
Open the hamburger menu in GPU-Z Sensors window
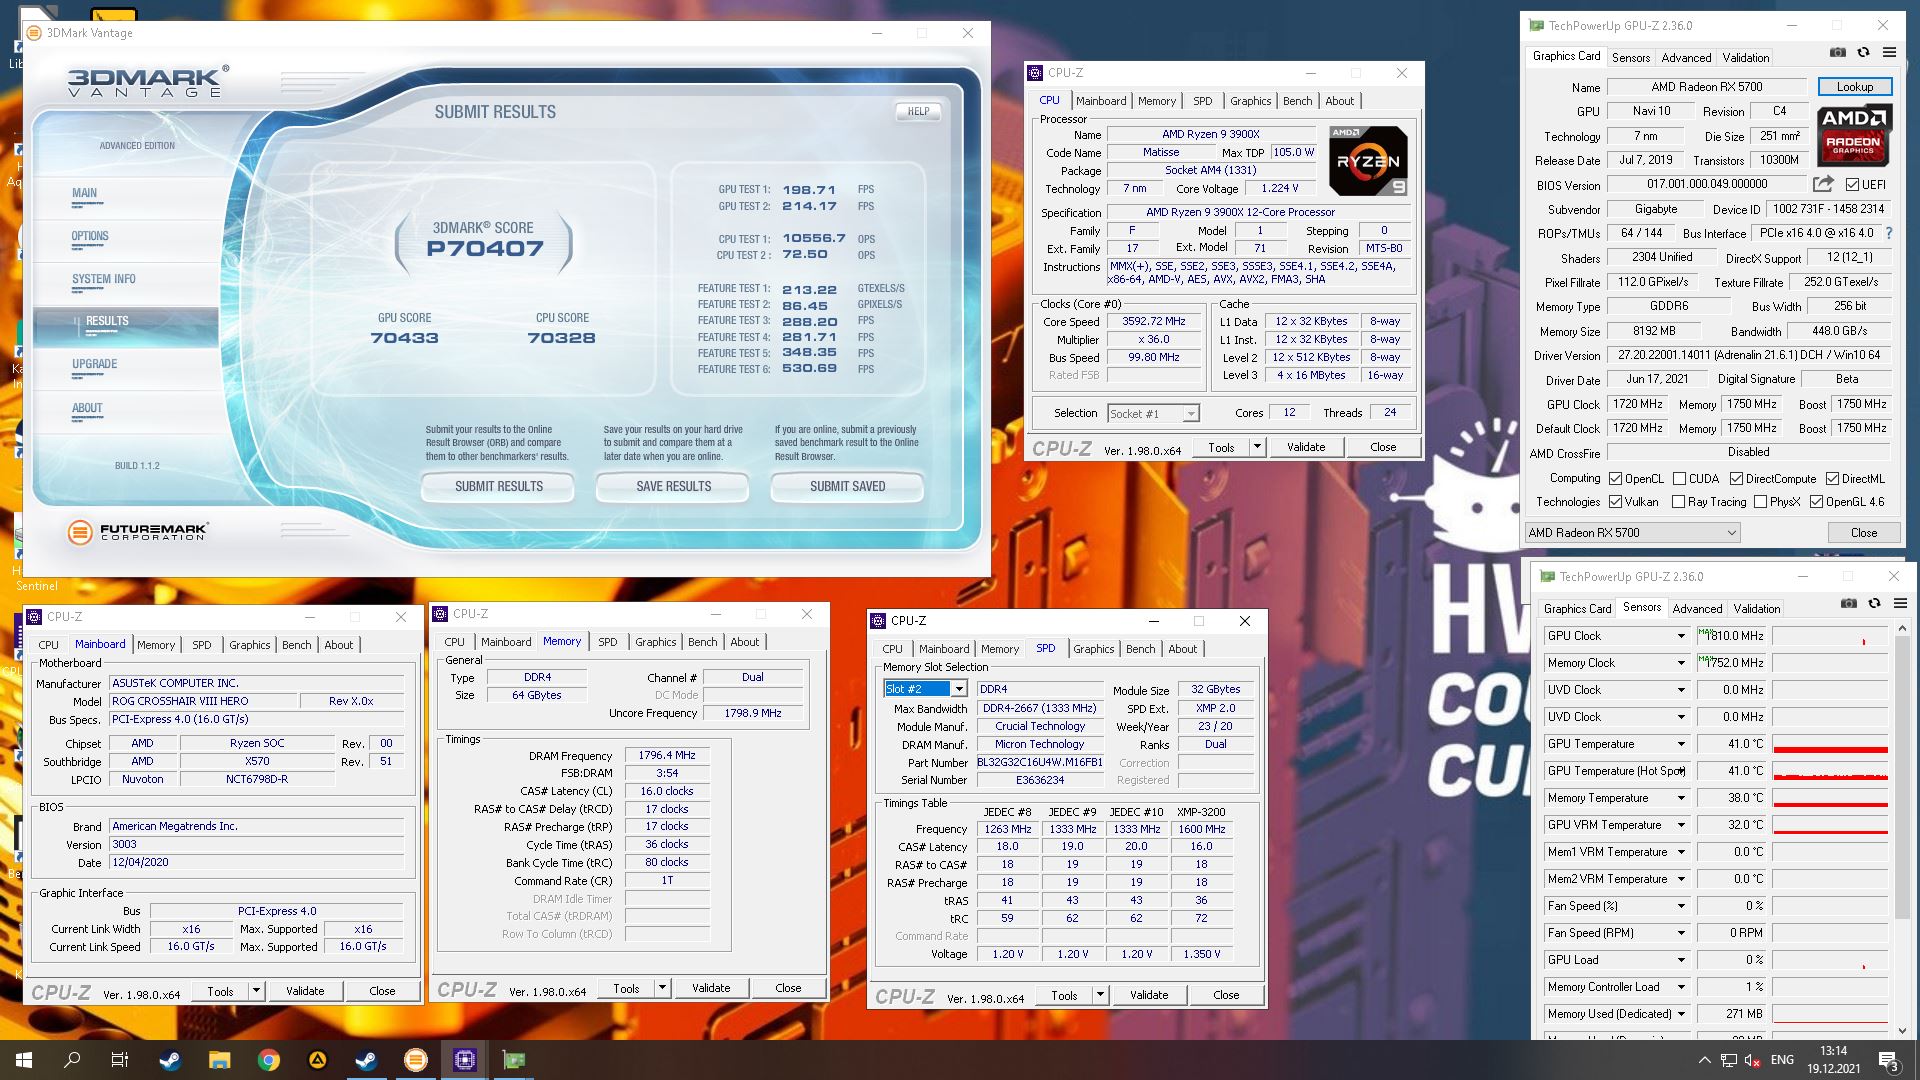point(1899,603)
